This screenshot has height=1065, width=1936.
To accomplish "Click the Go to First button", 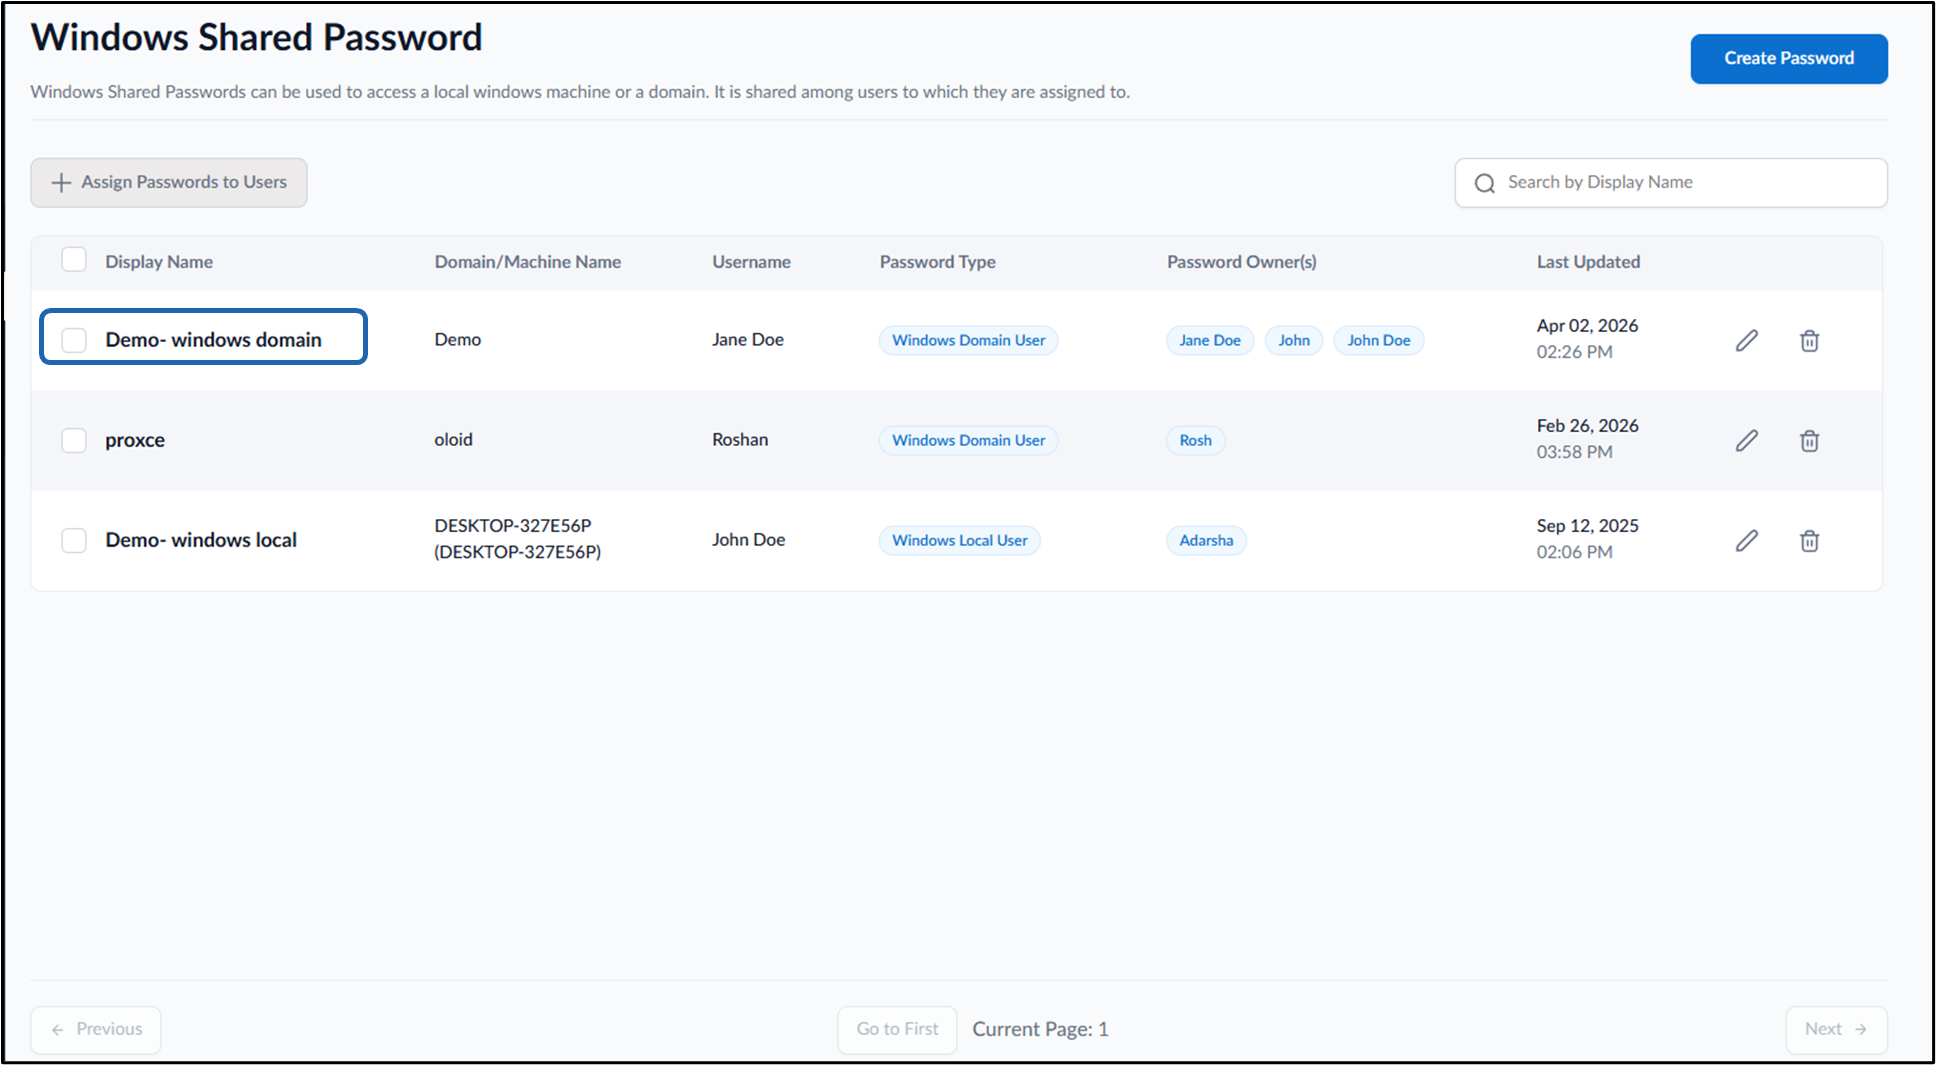I will [x=897, y=1029].
